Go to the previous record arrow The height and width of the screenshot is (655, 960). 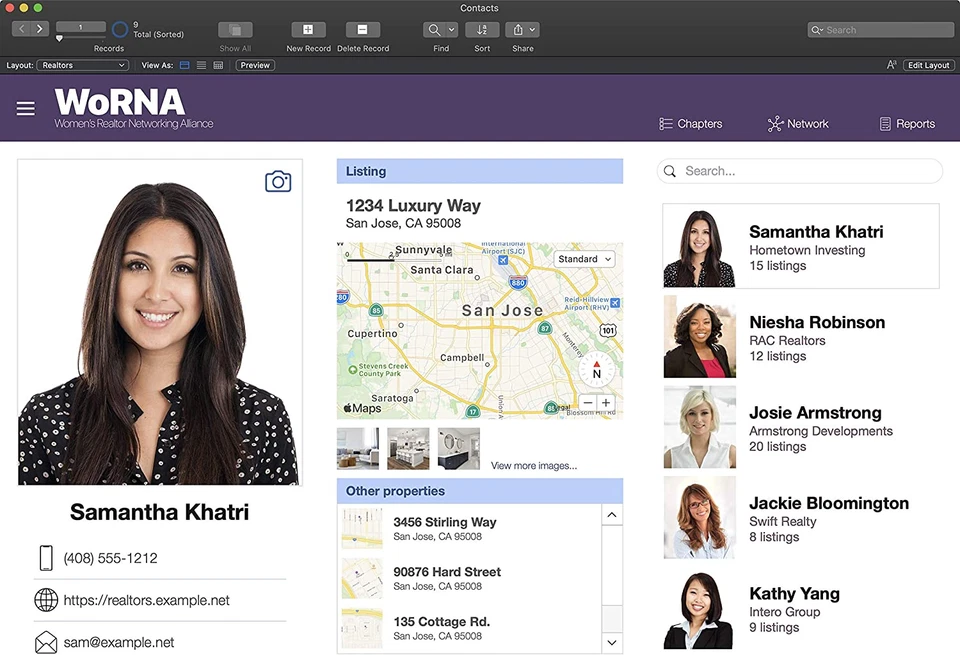pyautogui.click(x=21, y=29)
